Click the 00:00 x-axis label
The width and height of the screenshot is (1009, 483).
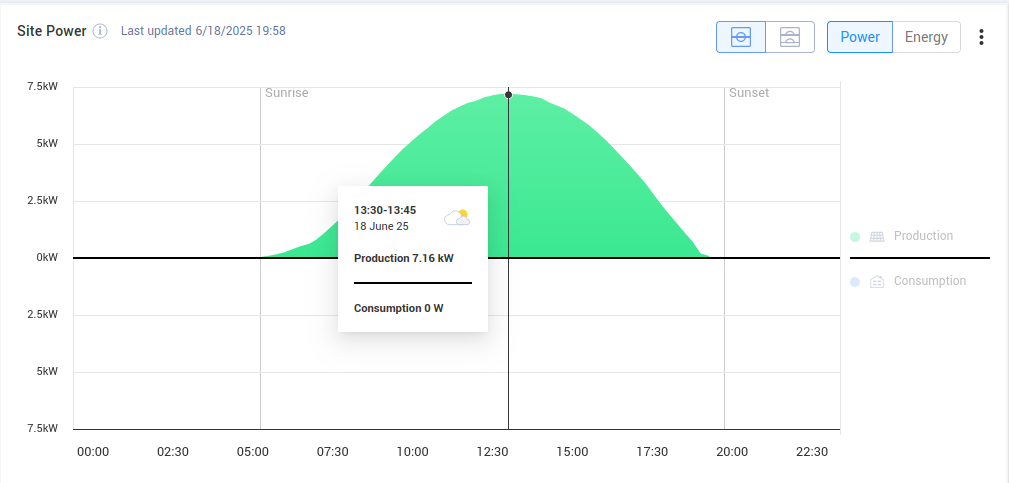pos(93,452)
